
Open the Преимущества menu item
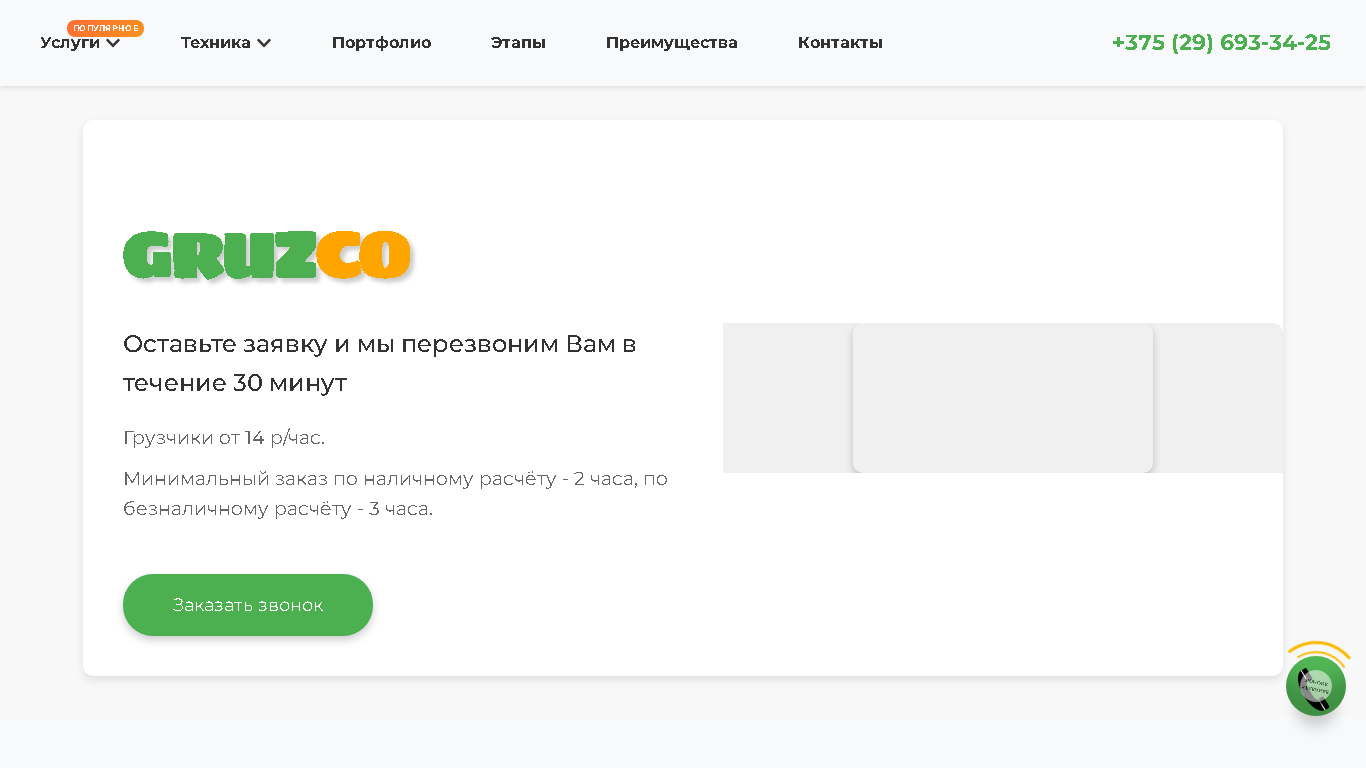672,42
